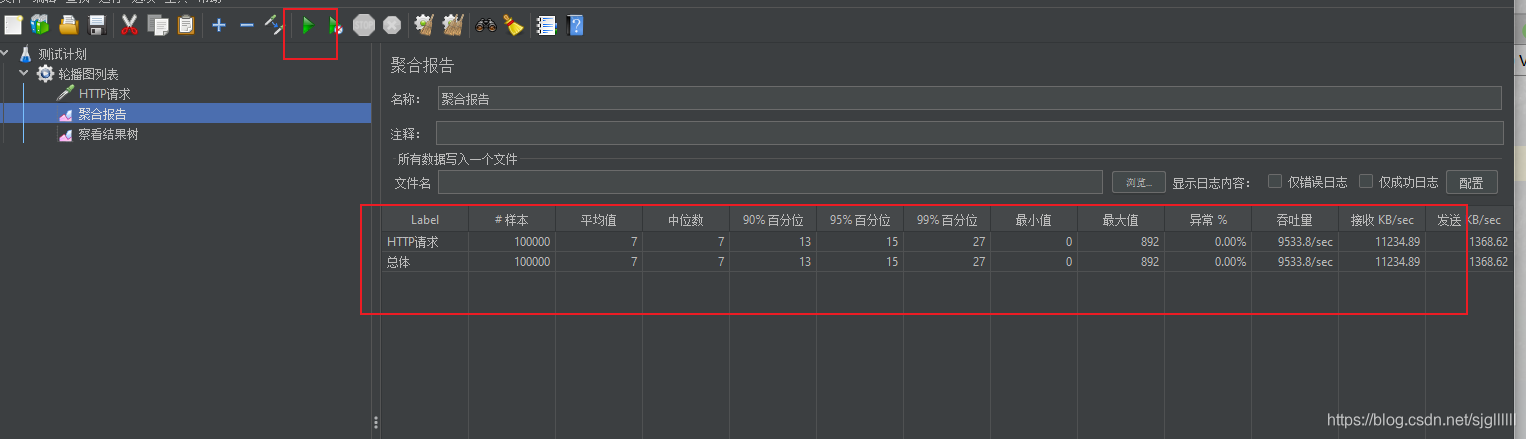Create a new test plan with the New icon
This screenshot has height=439, width=1526.
[13, 25]
